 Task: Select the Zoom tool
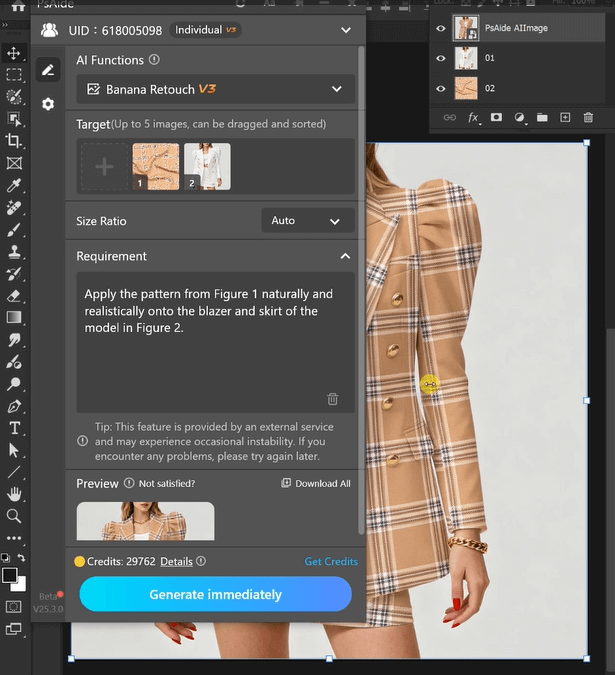click(14, 516)
